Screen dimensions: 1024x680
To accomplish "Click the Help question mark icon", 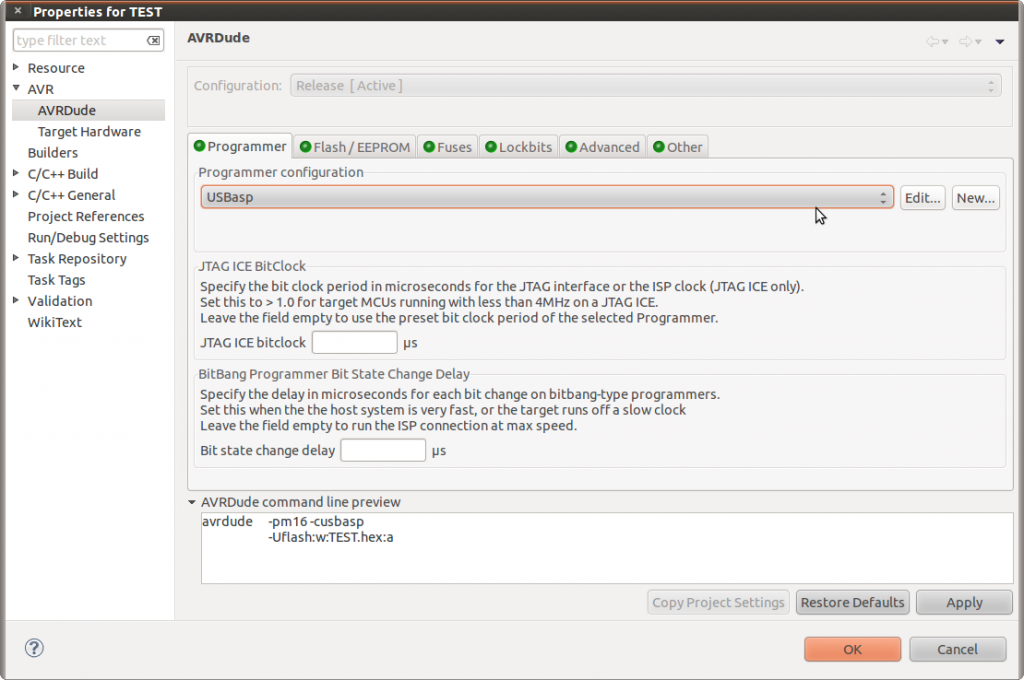I will coord(34,648).
